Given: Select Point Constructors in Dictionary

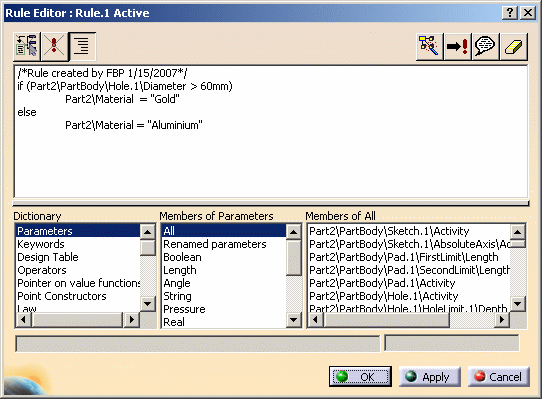Looking at the screenshot, I should (x=78, y=296).
